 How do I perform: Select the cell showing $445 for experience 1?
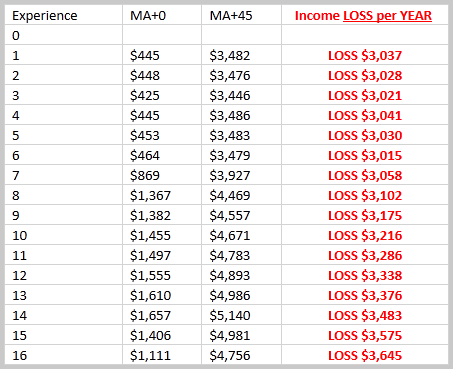pyautogui.click(x=162, y=55)
